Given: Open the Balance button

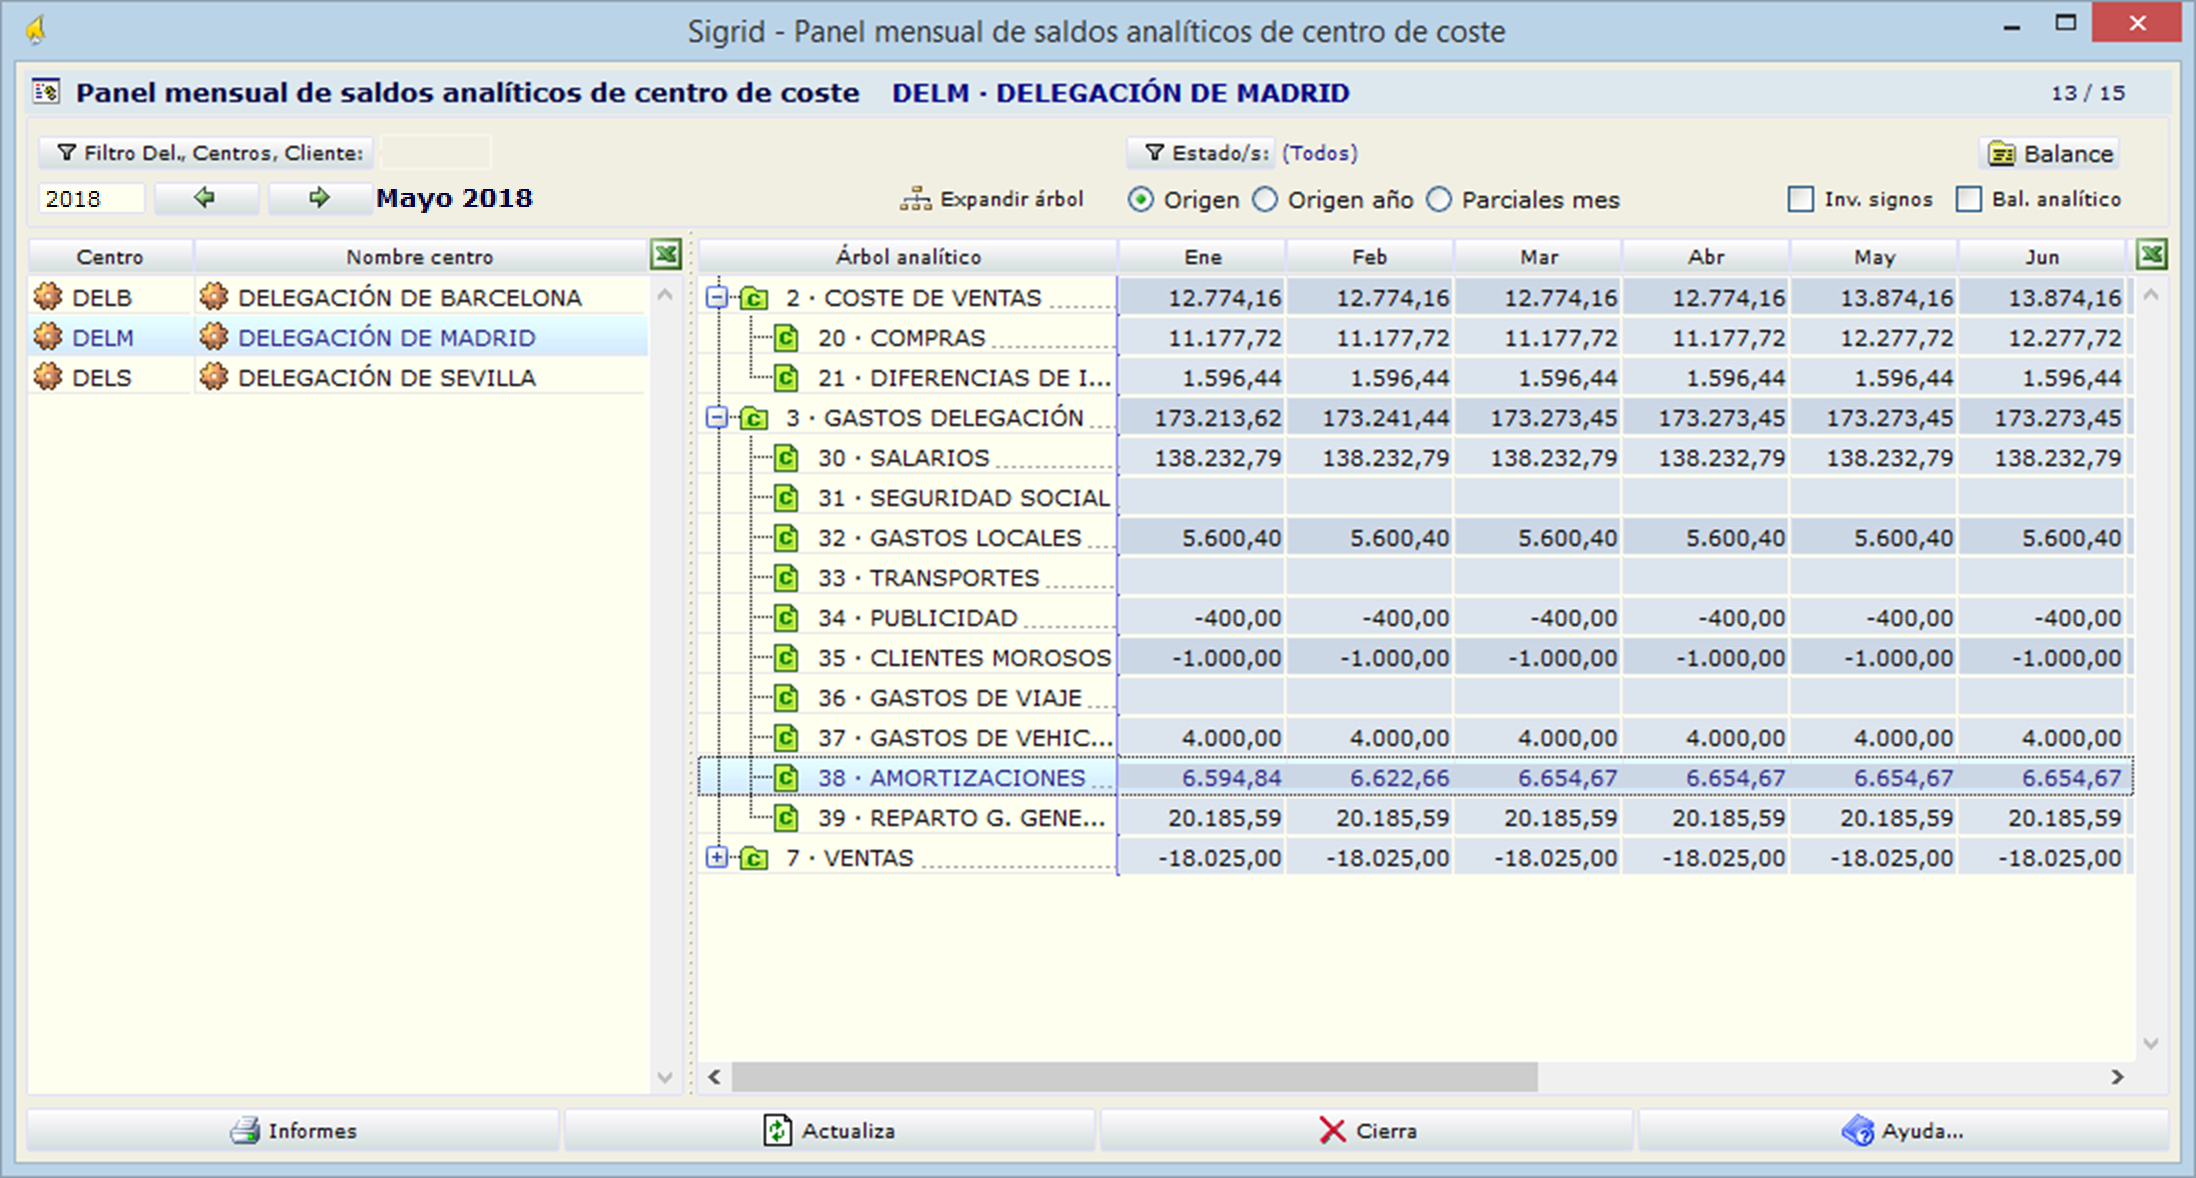Looking at the screenshot, I should coord(2050,153).
